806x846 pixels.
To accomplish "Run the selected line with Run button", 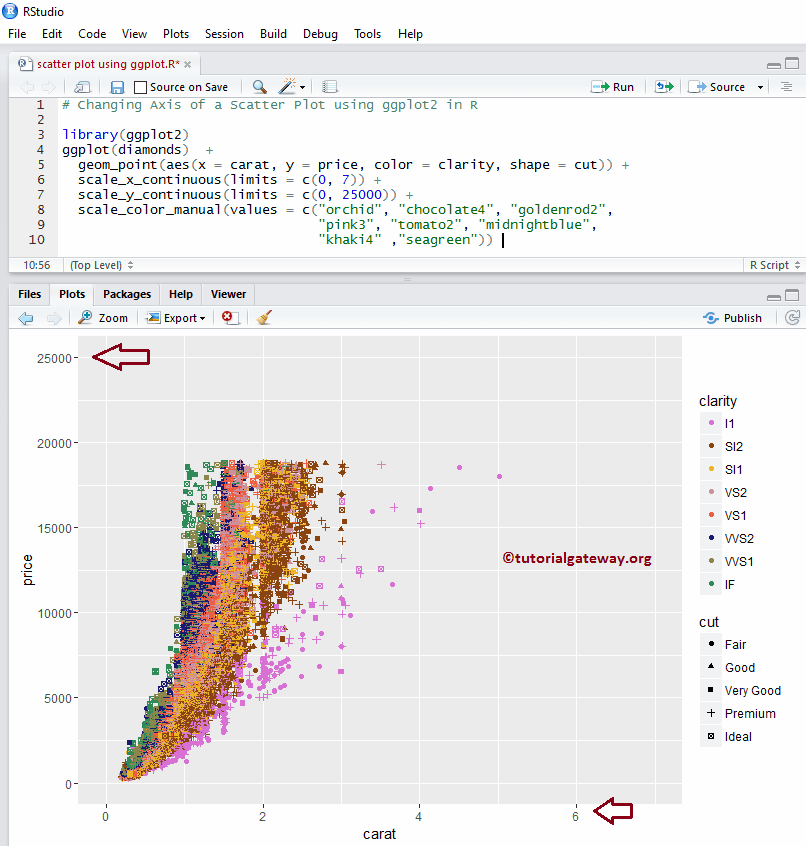I will coord(613,87).
